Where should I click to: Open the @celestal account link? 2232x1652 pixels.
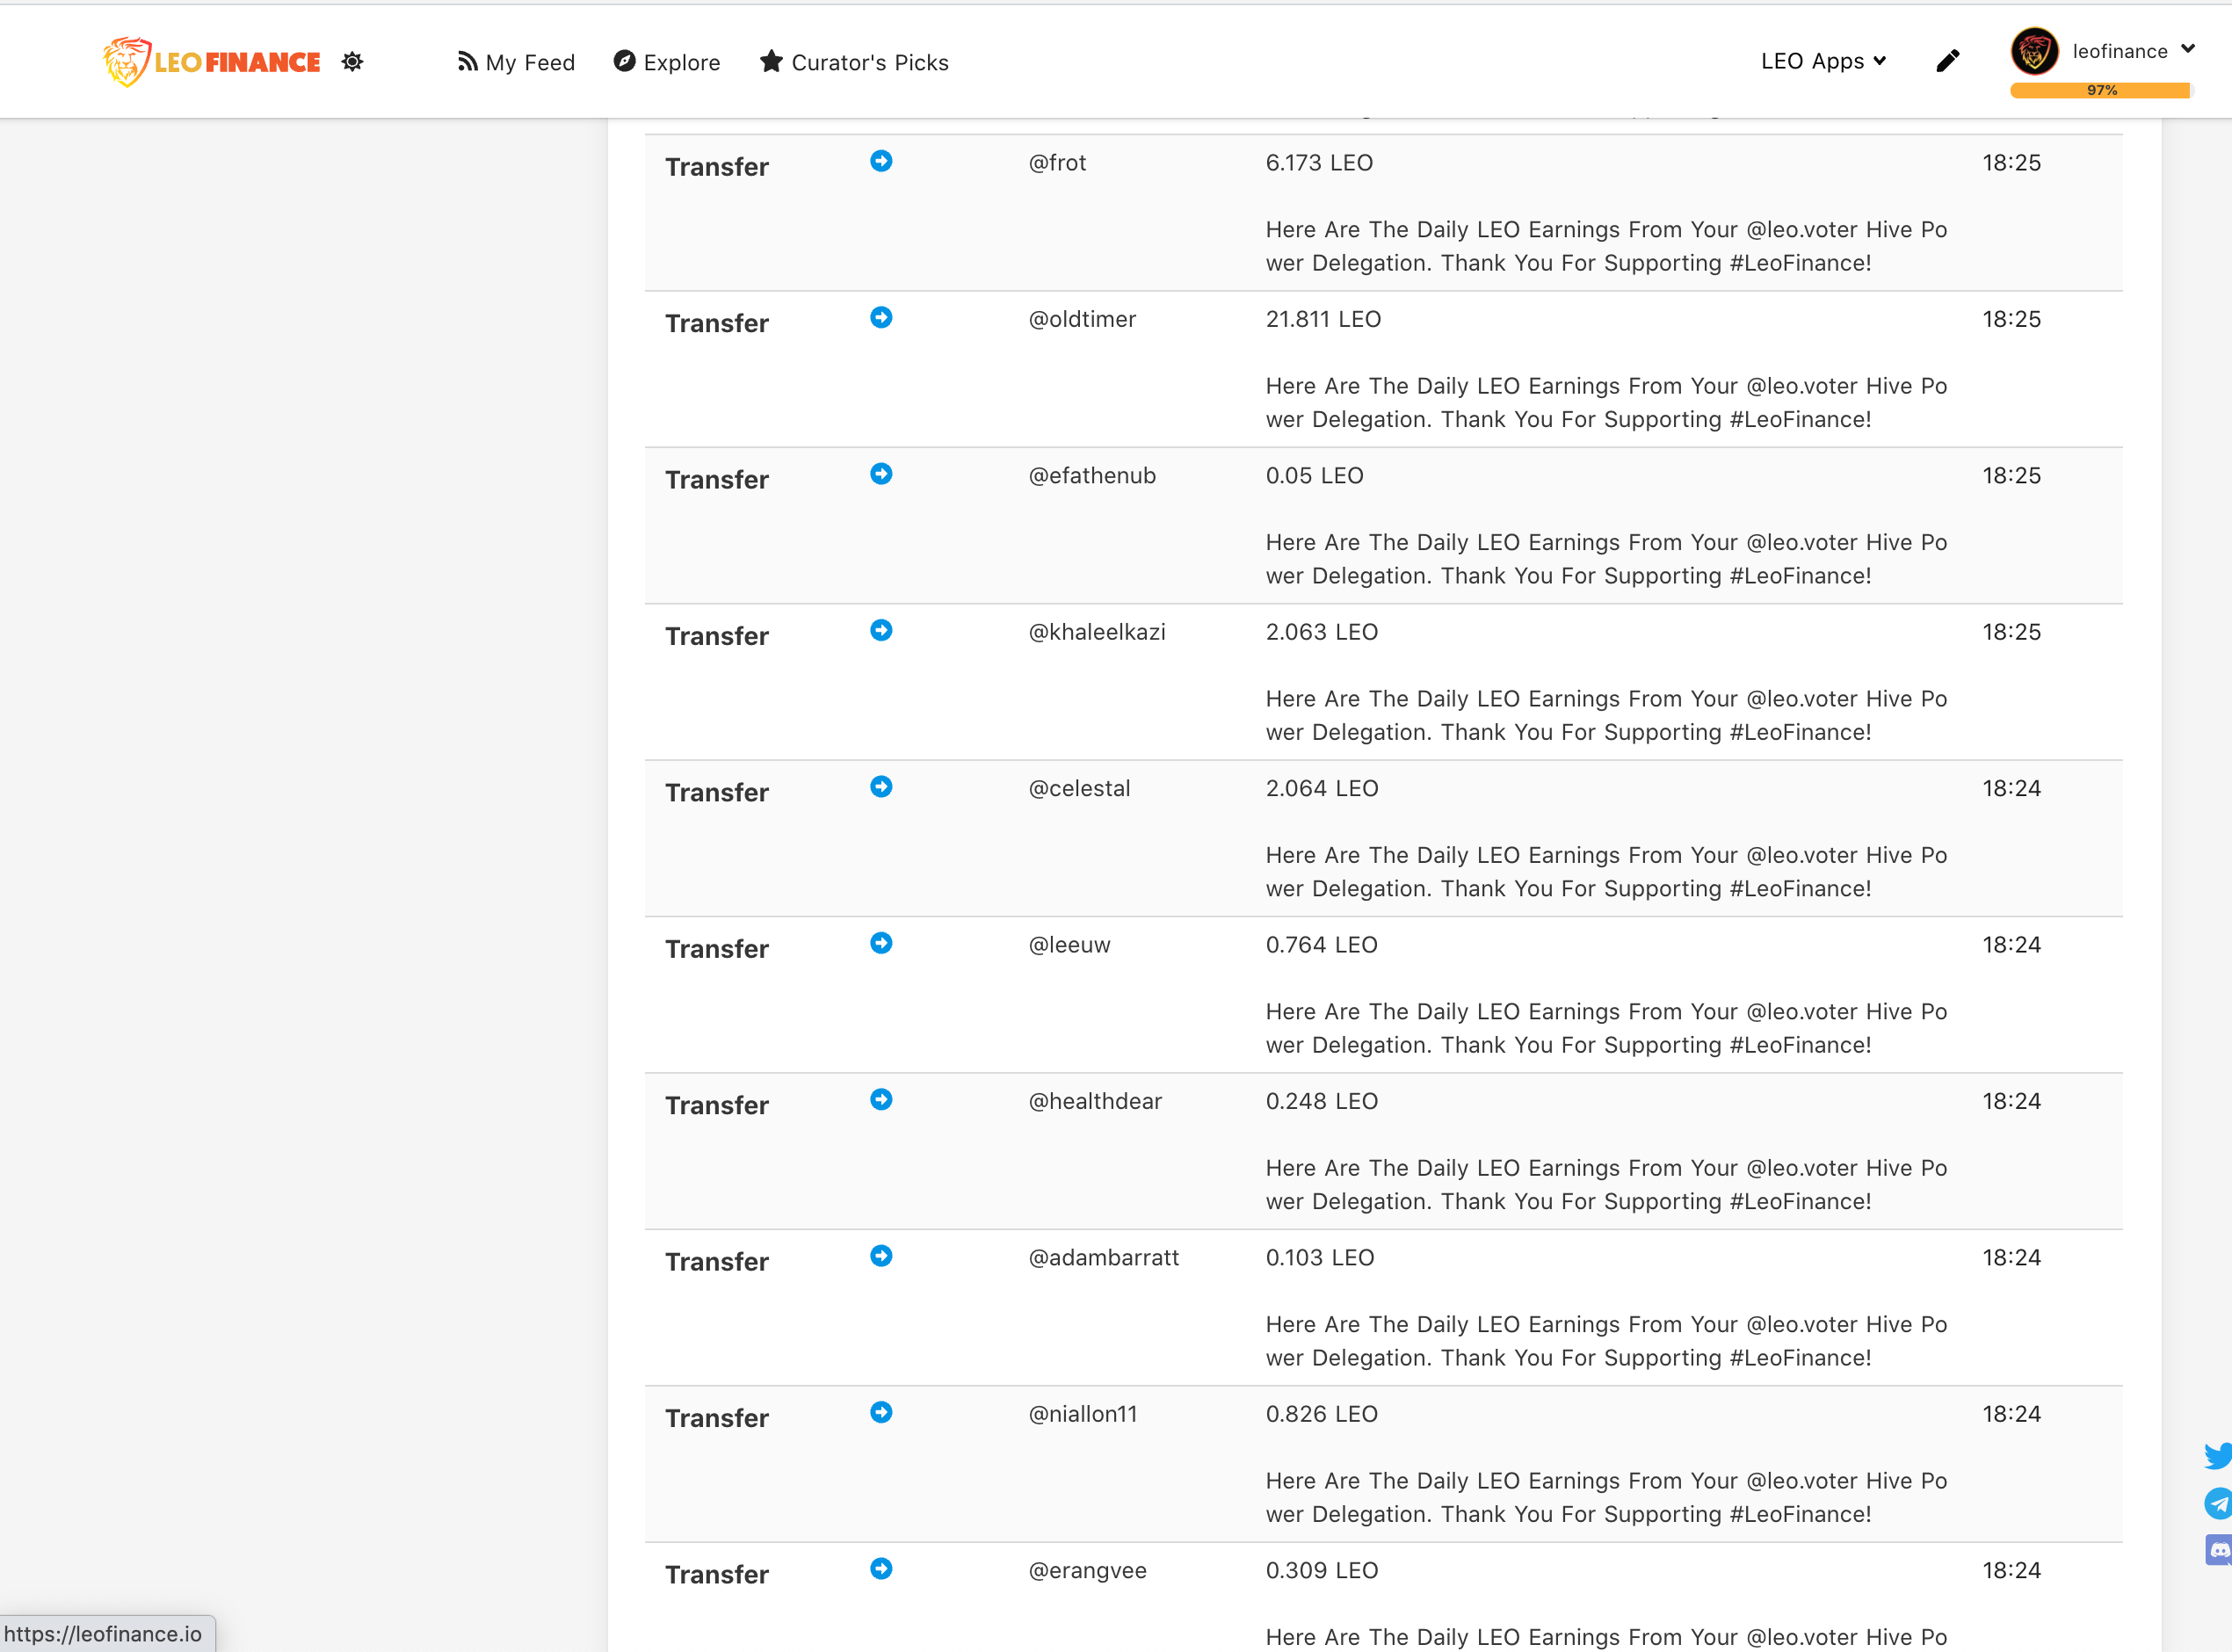click(x=1079, y=789)
